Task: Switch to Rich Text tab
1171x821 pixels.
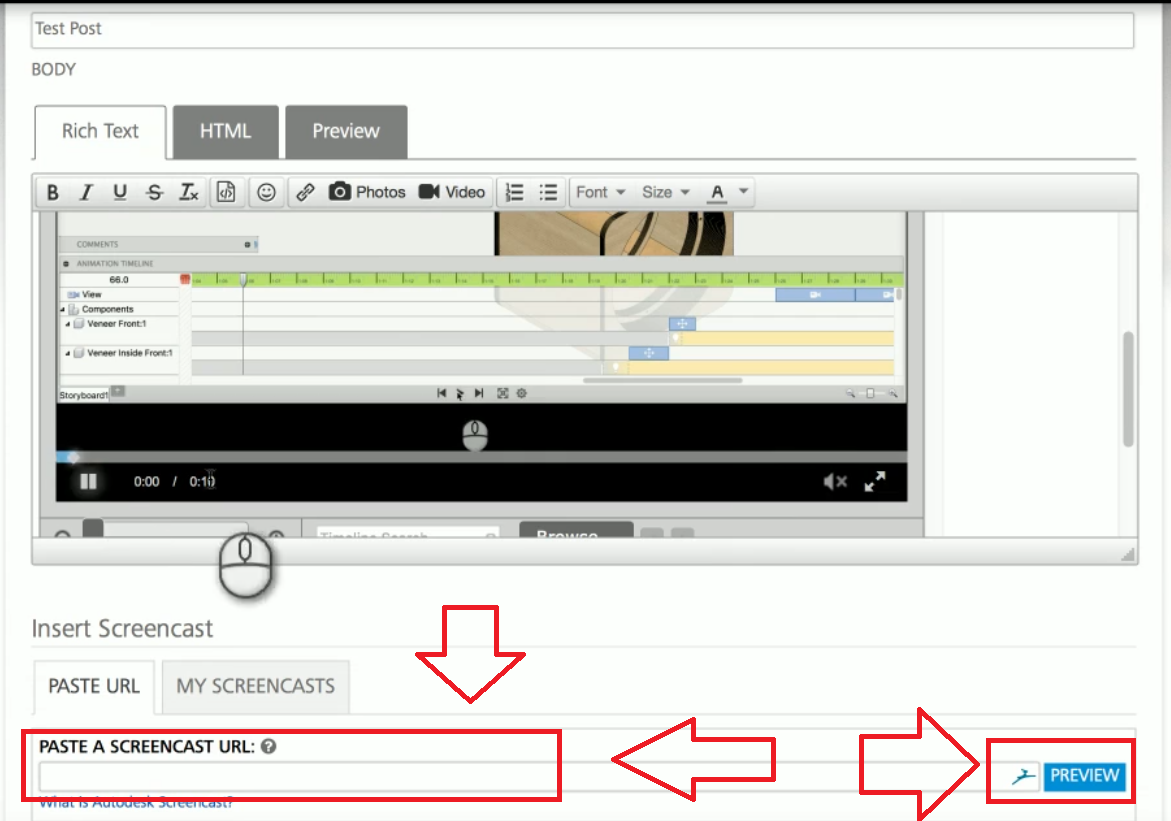Action: [x=100, y=131]
